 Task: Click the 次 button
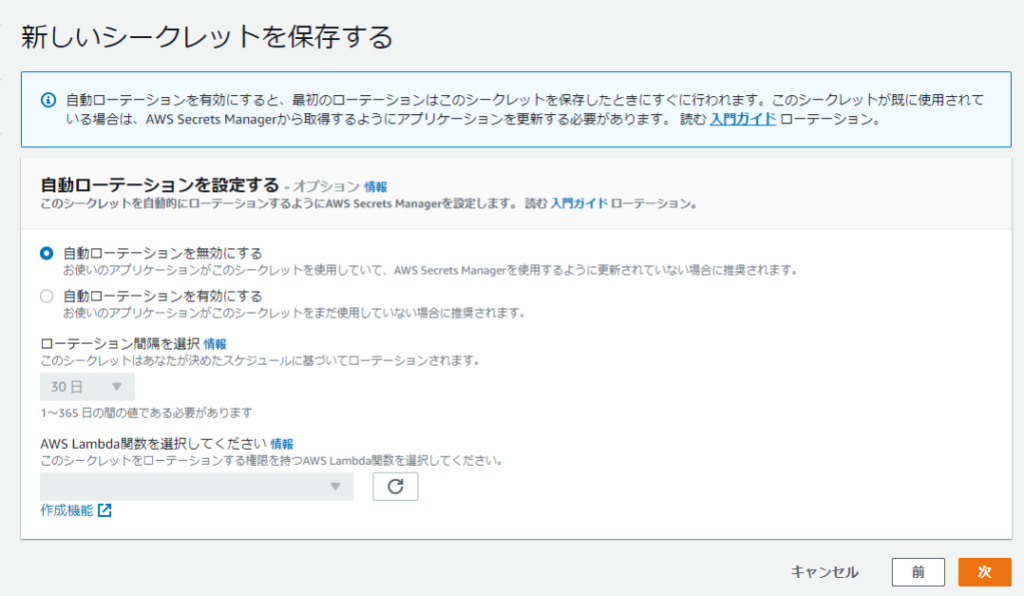984,572
